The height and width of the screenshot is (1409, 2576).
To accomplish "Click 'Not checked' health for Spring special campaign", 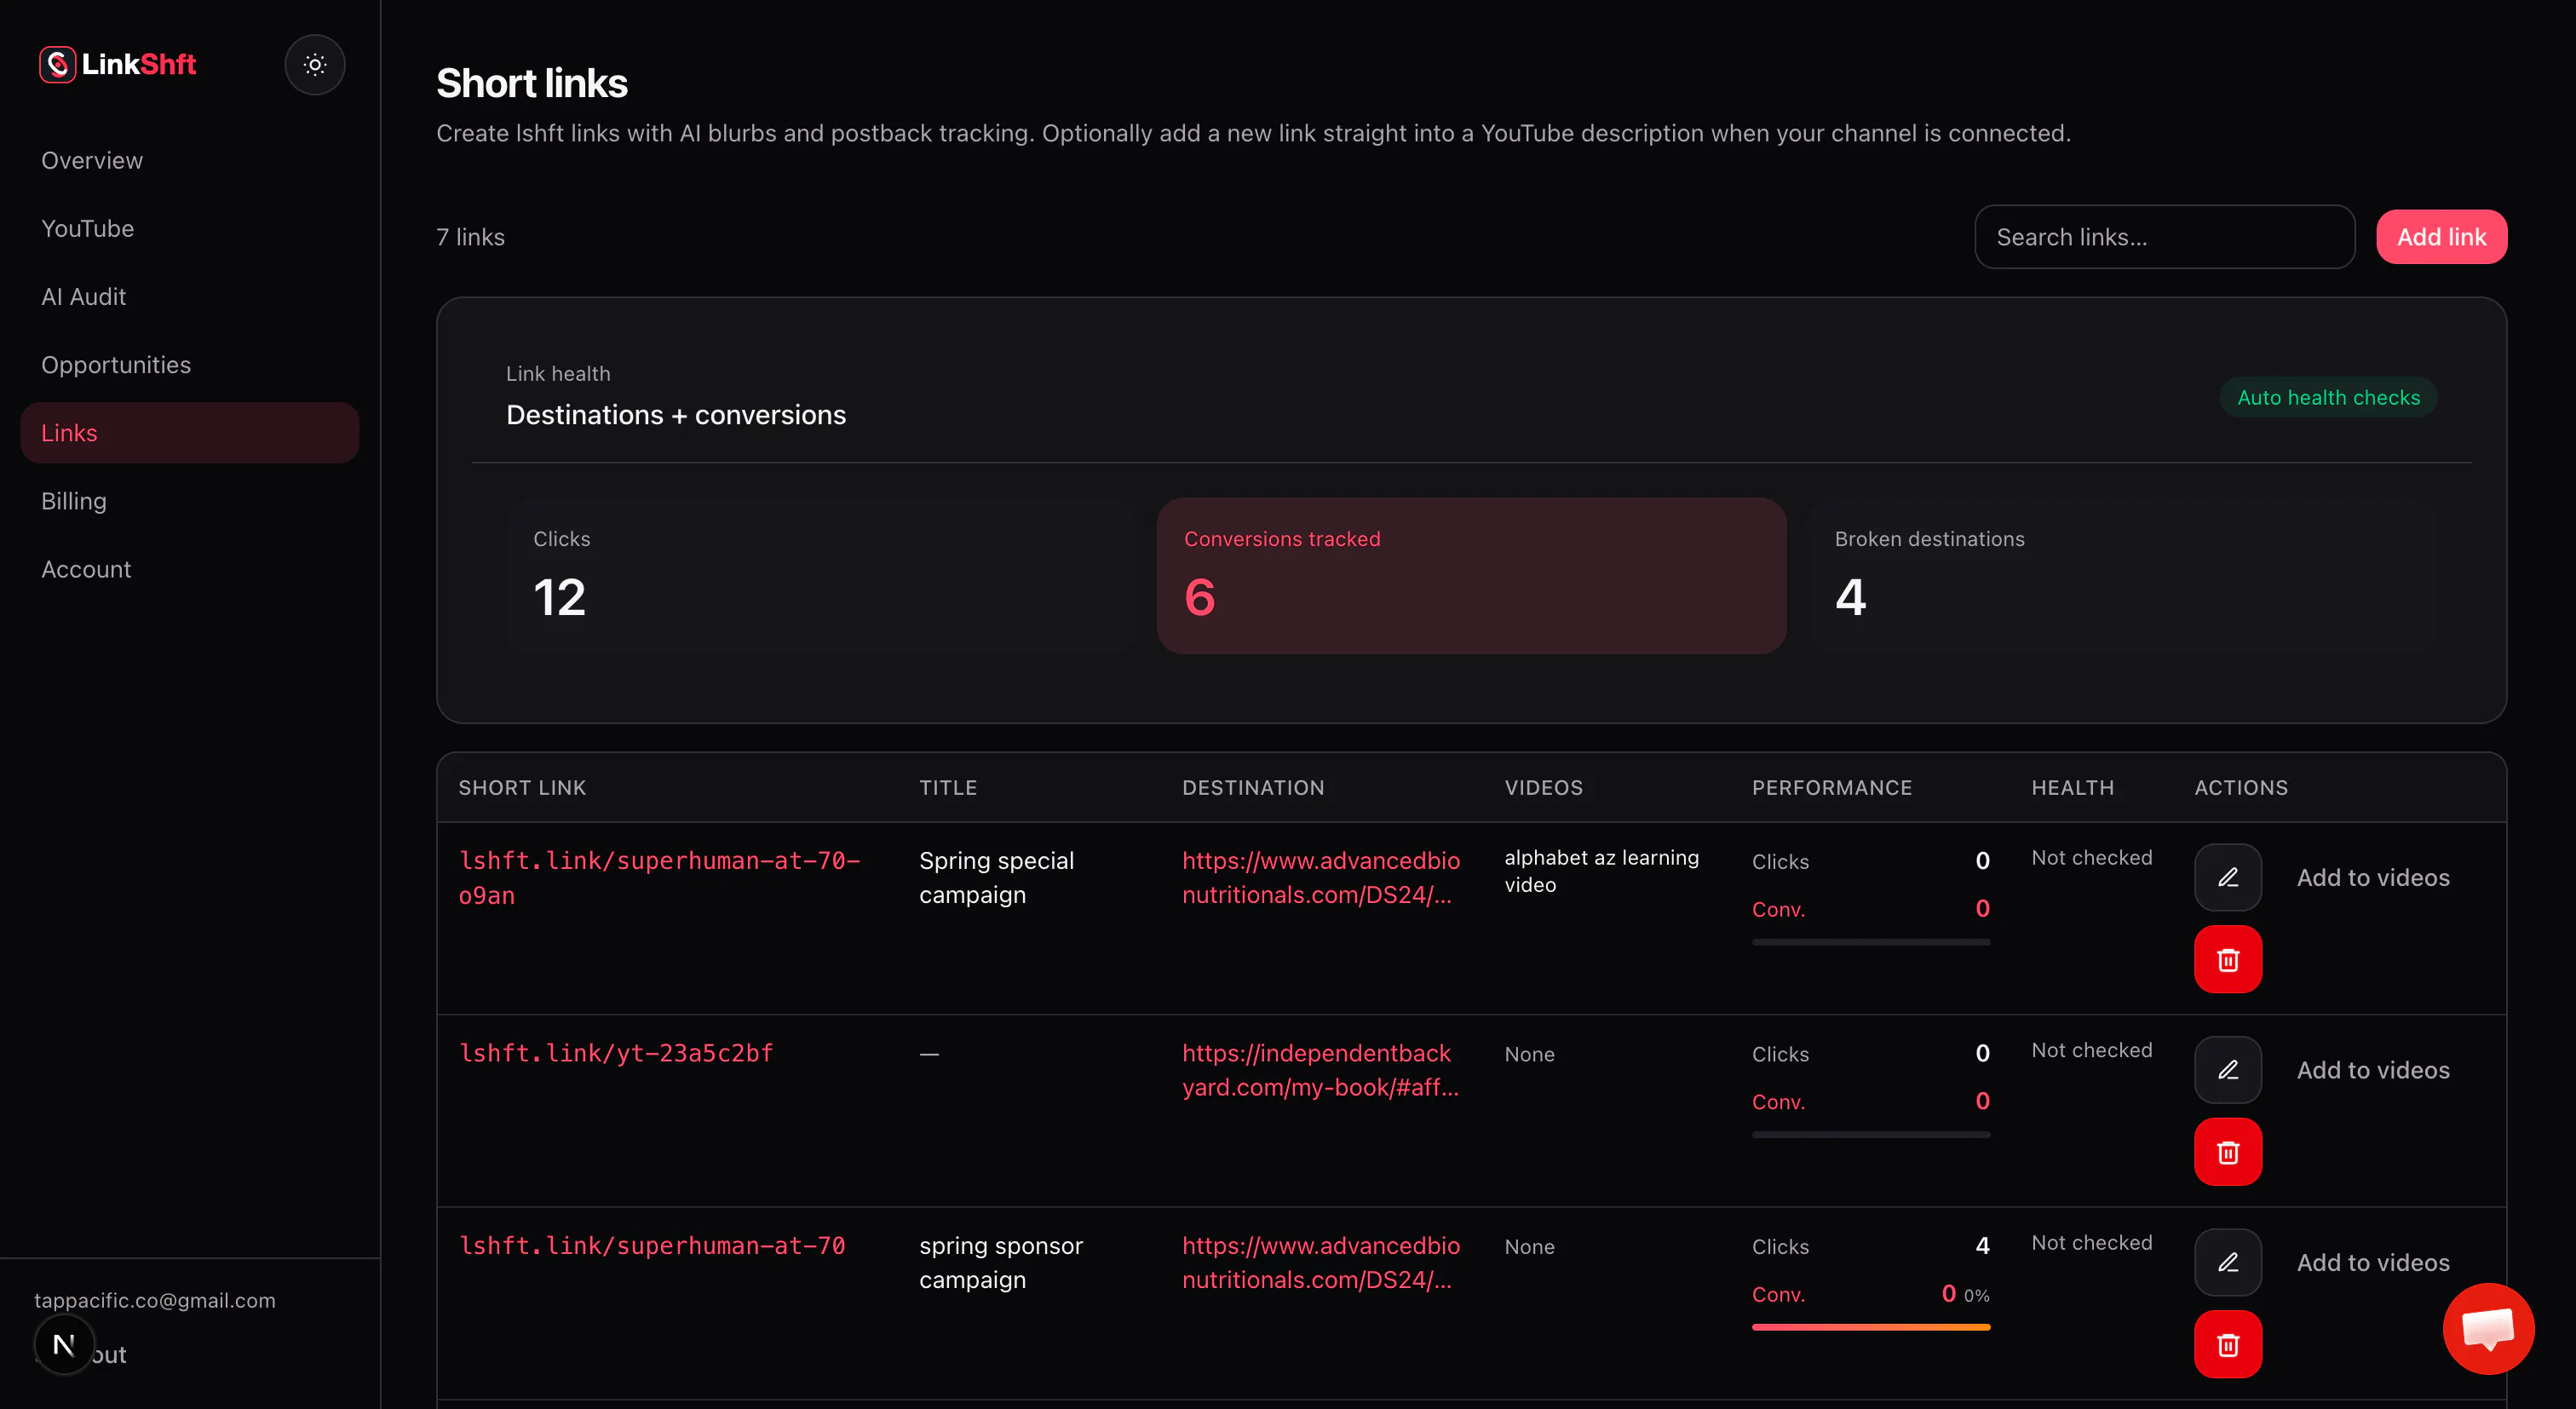I will click(2092, 857).
